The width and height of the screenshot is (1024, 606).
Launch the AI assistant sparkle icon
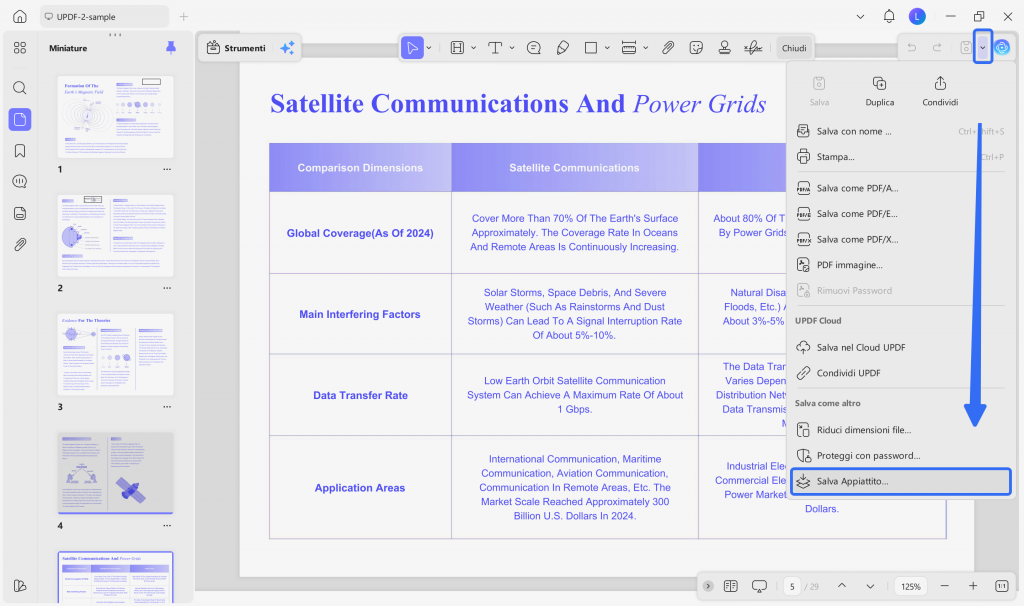coord(287,48)
